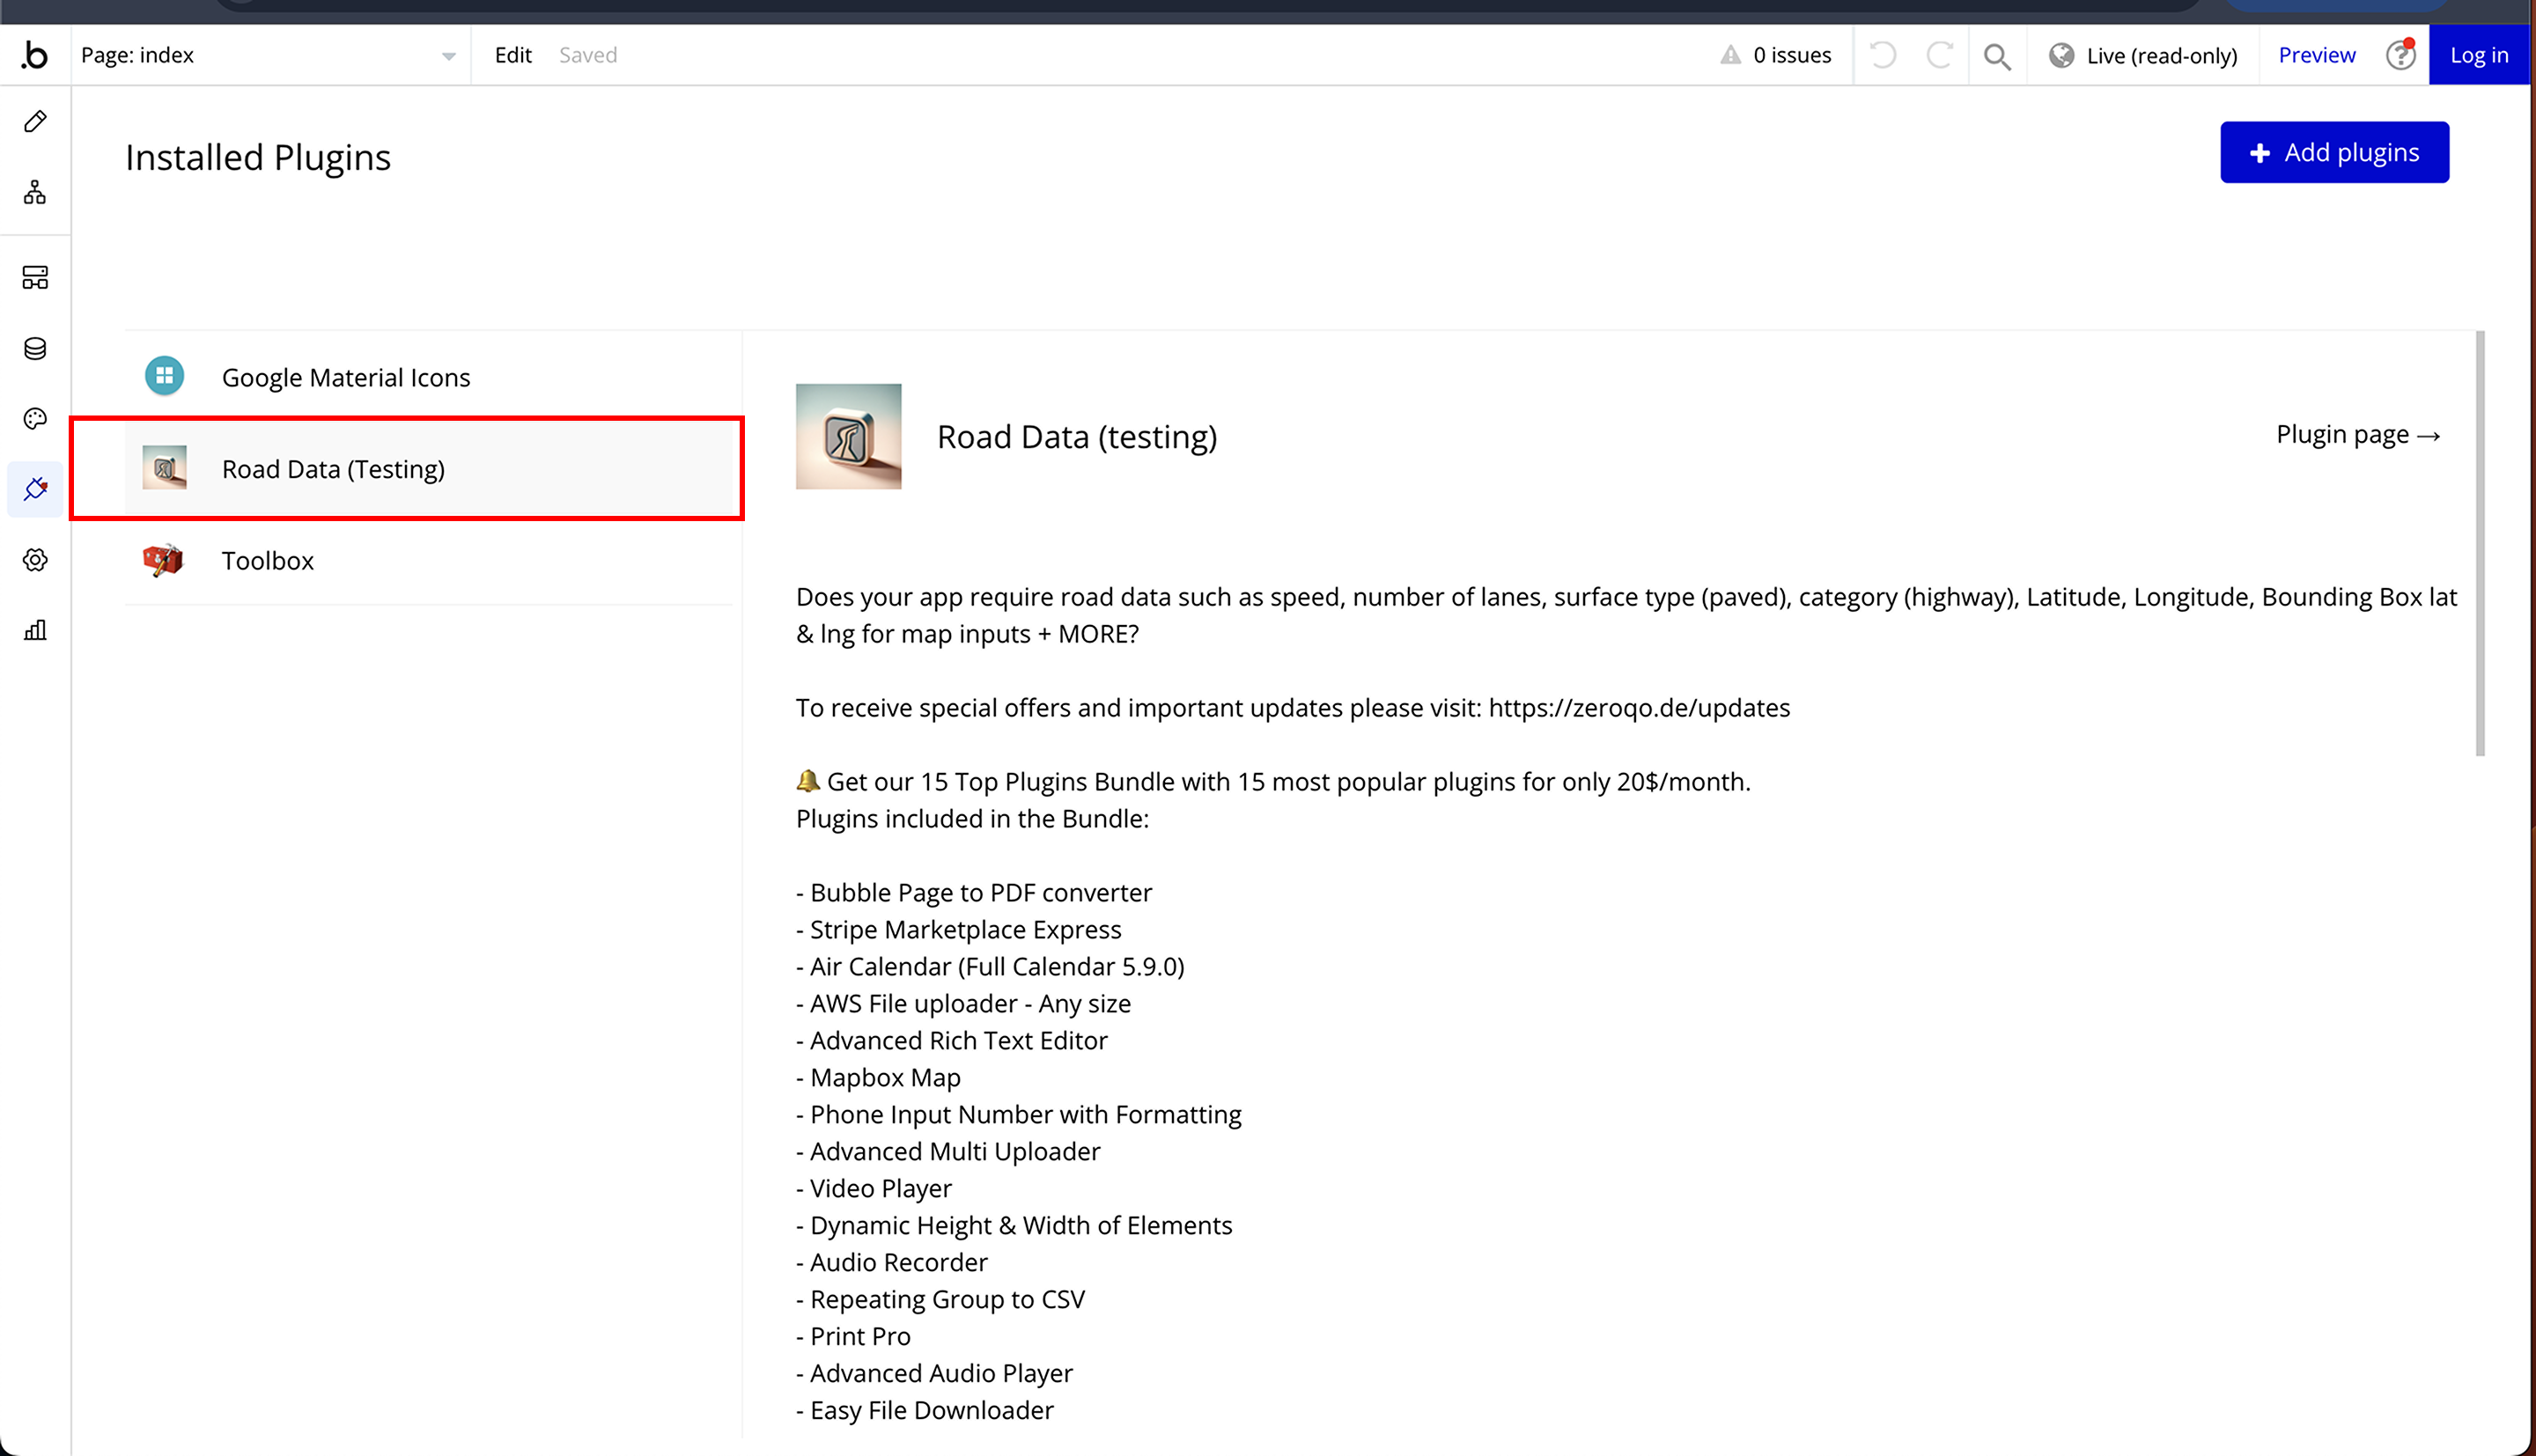Select Google Material Icons plugin
Screen dimensions: 2536x1456
tap(345, 377)
